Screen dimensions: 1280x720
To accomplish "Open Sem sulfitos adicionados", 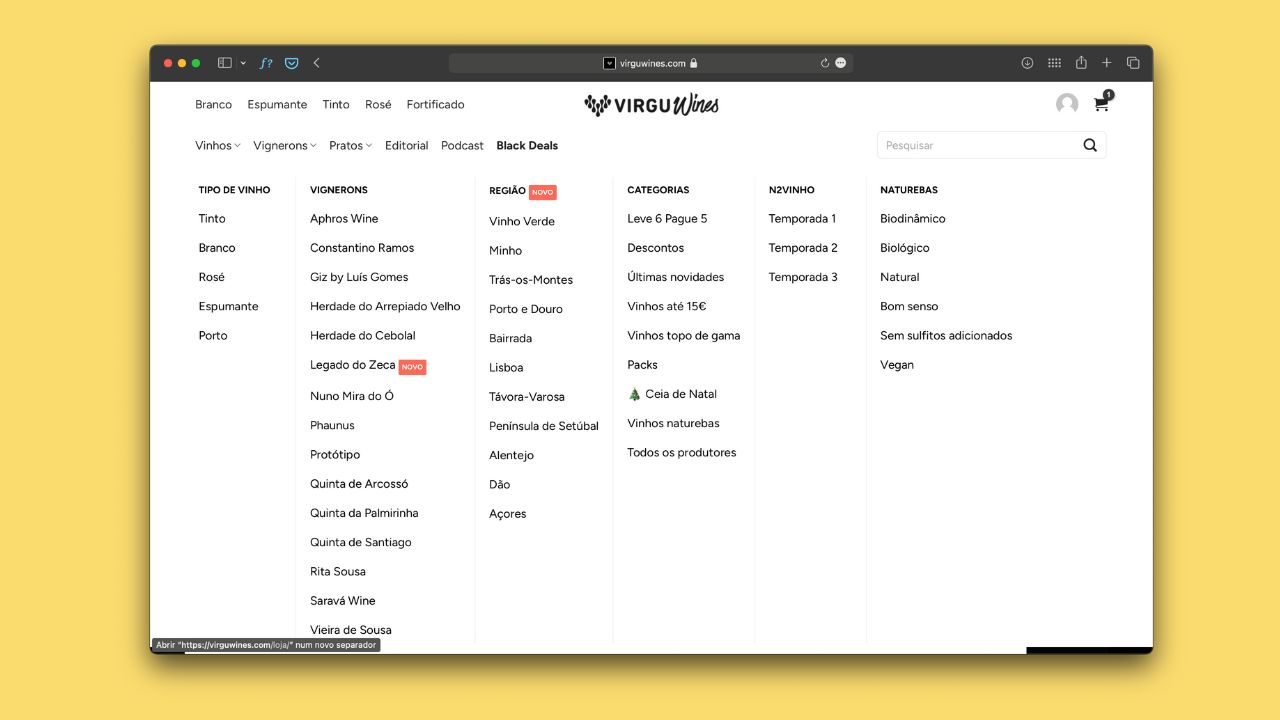I will click(x=946, y=335).
